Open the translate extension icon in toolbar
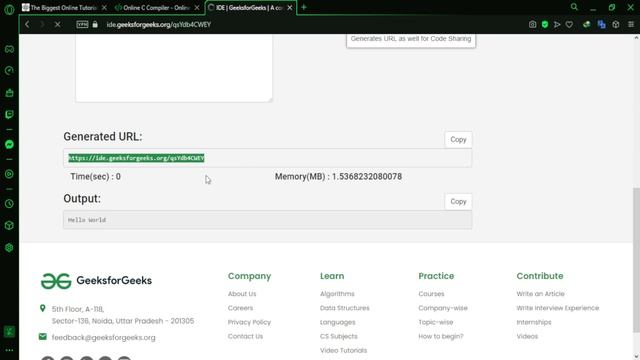This screenshot has height=360, width=640. (x=601, y=24)
